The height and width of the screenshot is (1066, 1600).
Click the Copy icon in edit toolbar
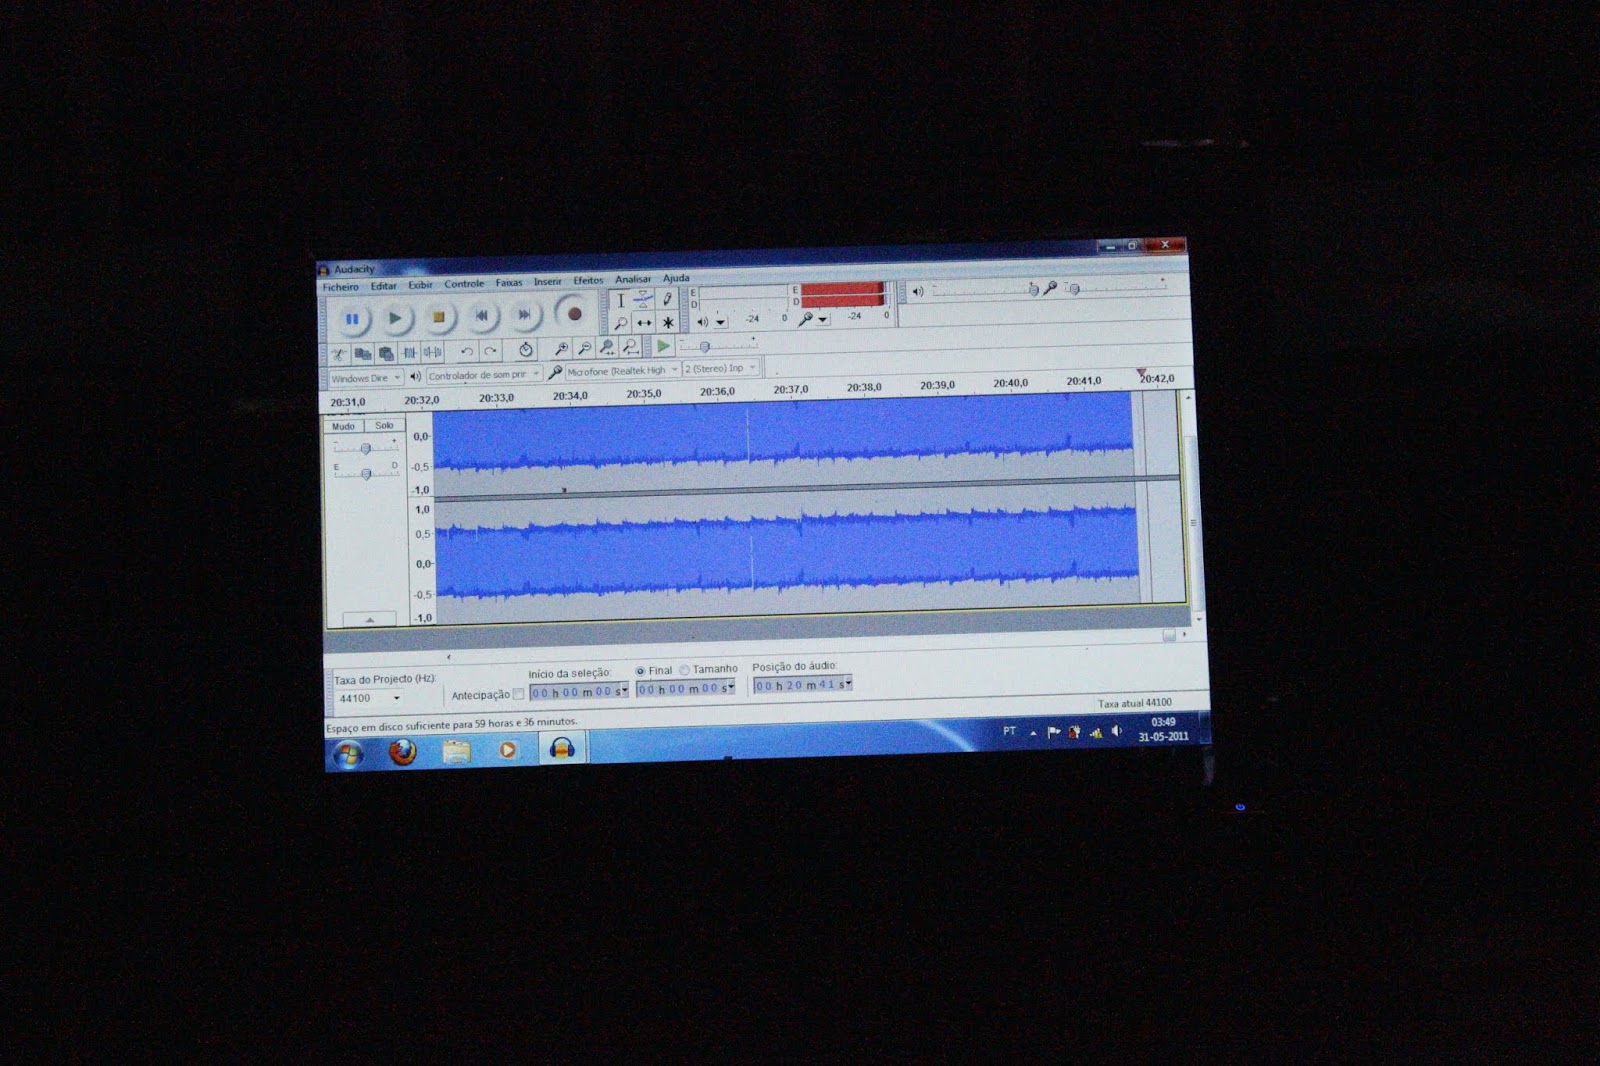(x=362, y=354)
